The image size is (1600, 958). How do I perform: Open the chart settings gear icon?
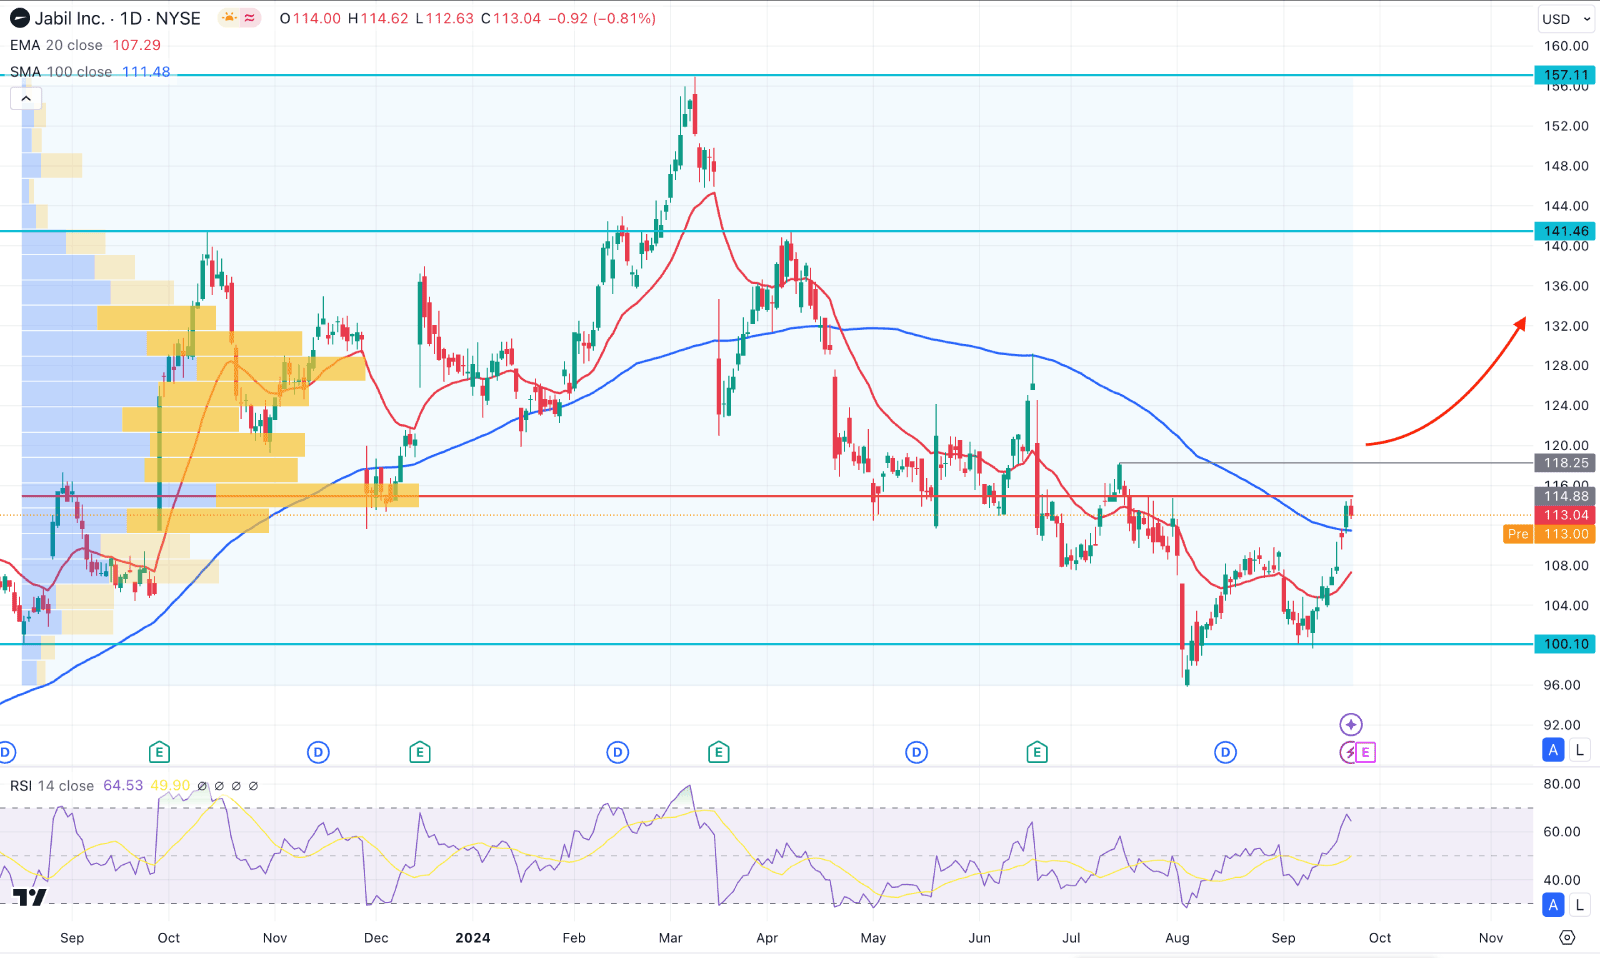pos(1567,937)
